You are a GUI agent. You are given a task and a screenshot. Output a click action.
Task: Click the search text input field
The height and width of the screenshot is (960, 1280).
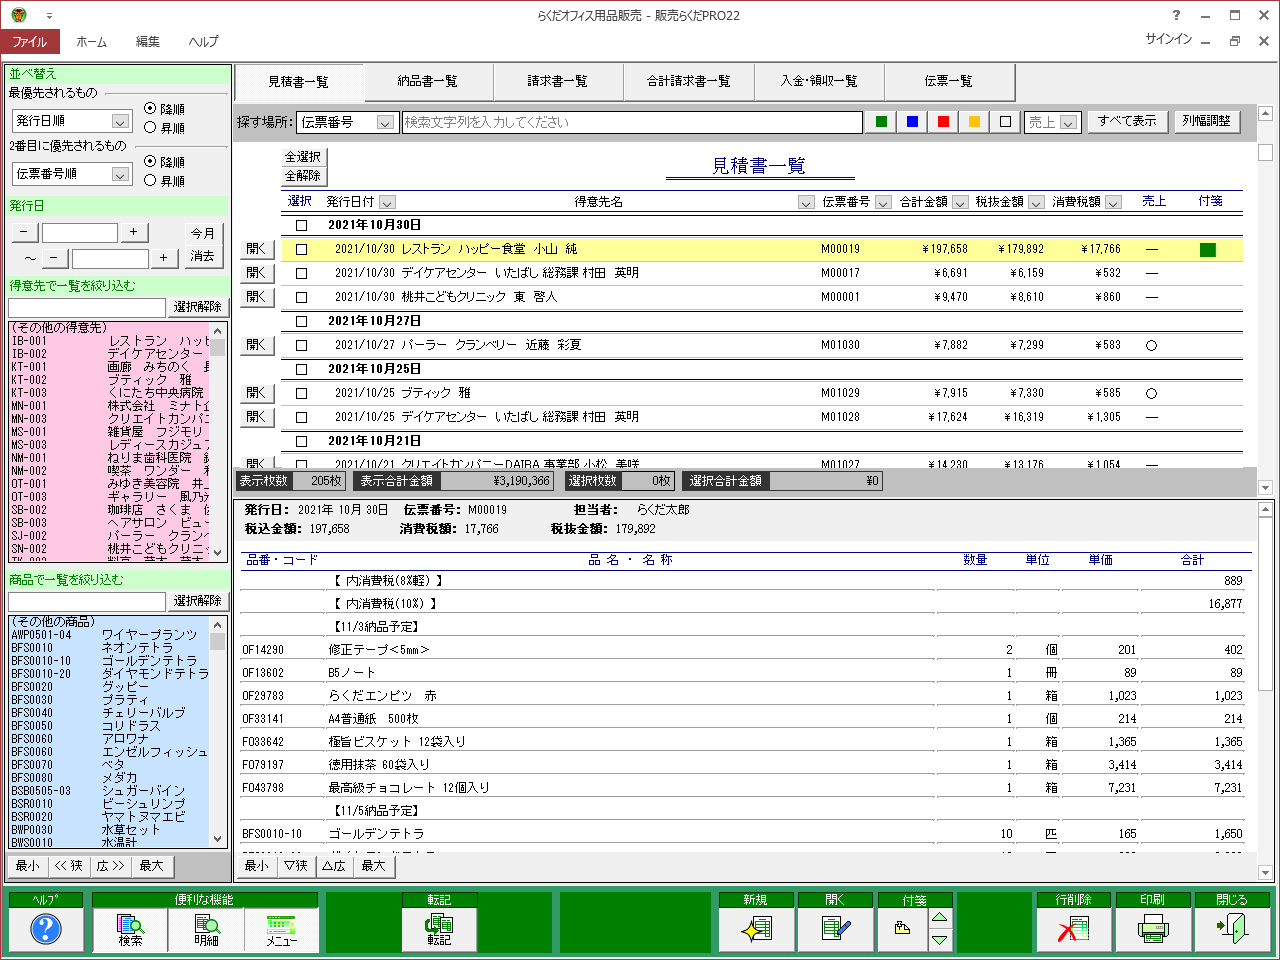(x=632, y=122)
